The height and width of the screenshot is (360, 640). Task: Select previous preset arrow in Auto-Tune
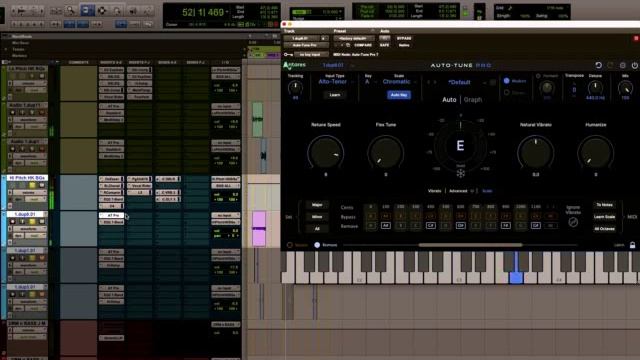(429, 82)
